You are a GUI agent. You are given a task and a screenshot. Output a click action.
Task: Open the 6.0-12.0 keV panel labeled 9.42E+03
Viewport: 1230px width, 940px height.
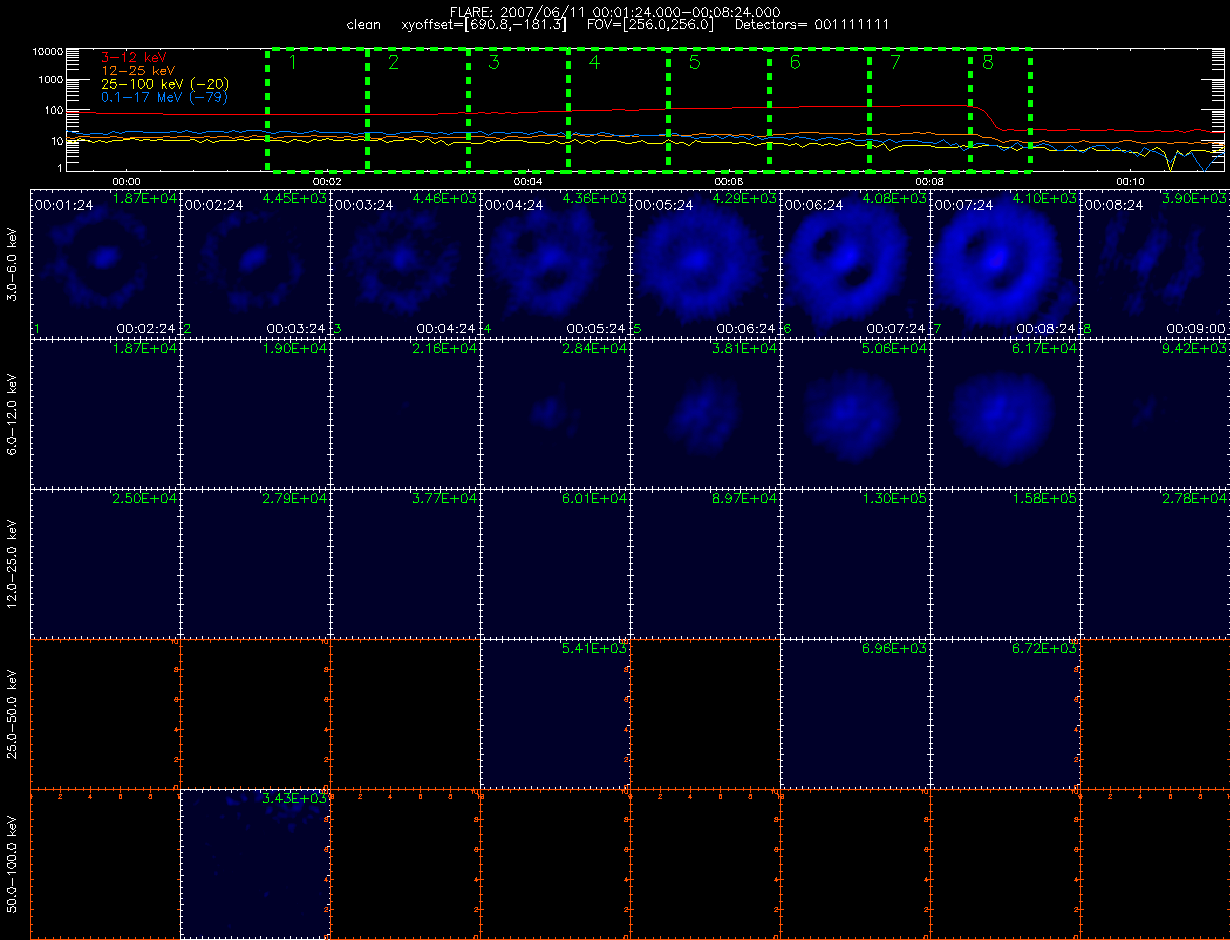tap(1155, 413)
